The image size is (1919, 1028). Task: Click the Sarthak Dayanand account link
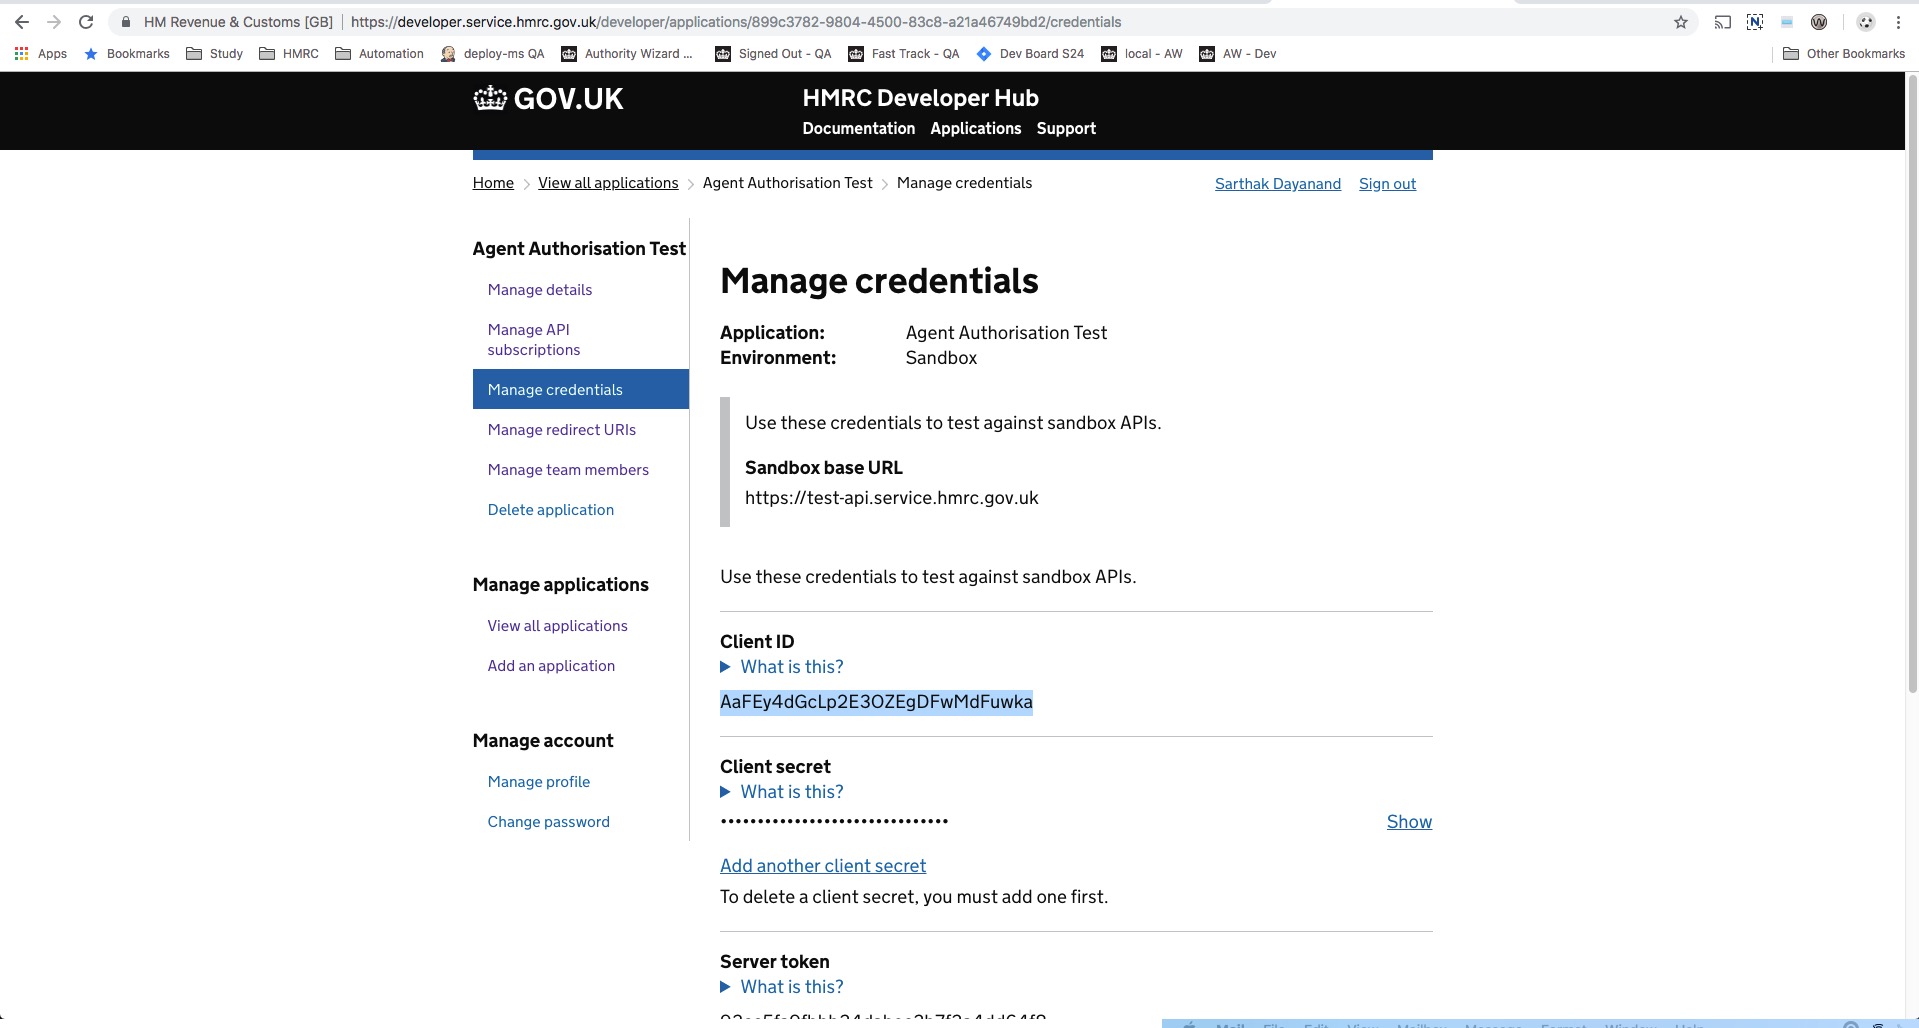pyautogui.click(x=1278, y=184)
